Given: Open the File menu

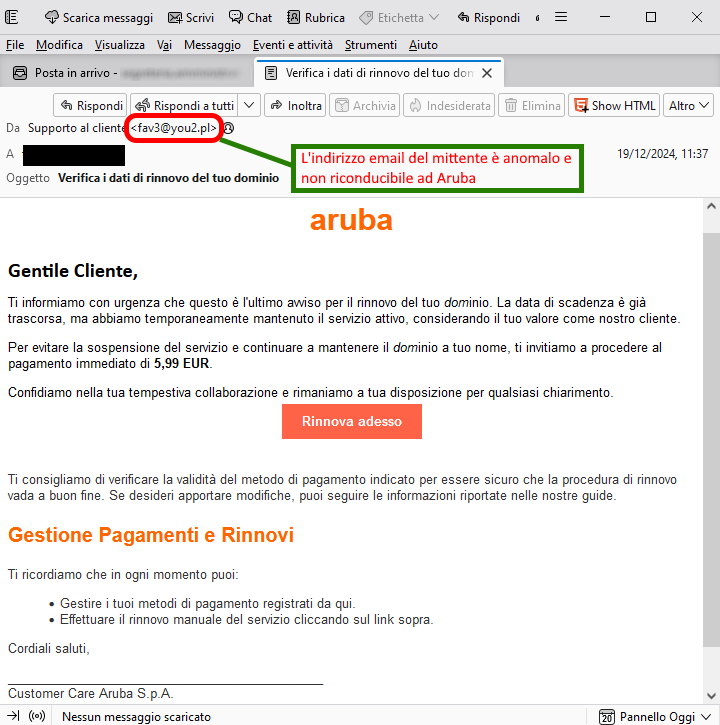Looking at the screenshot, I should [x=15, y=45].
